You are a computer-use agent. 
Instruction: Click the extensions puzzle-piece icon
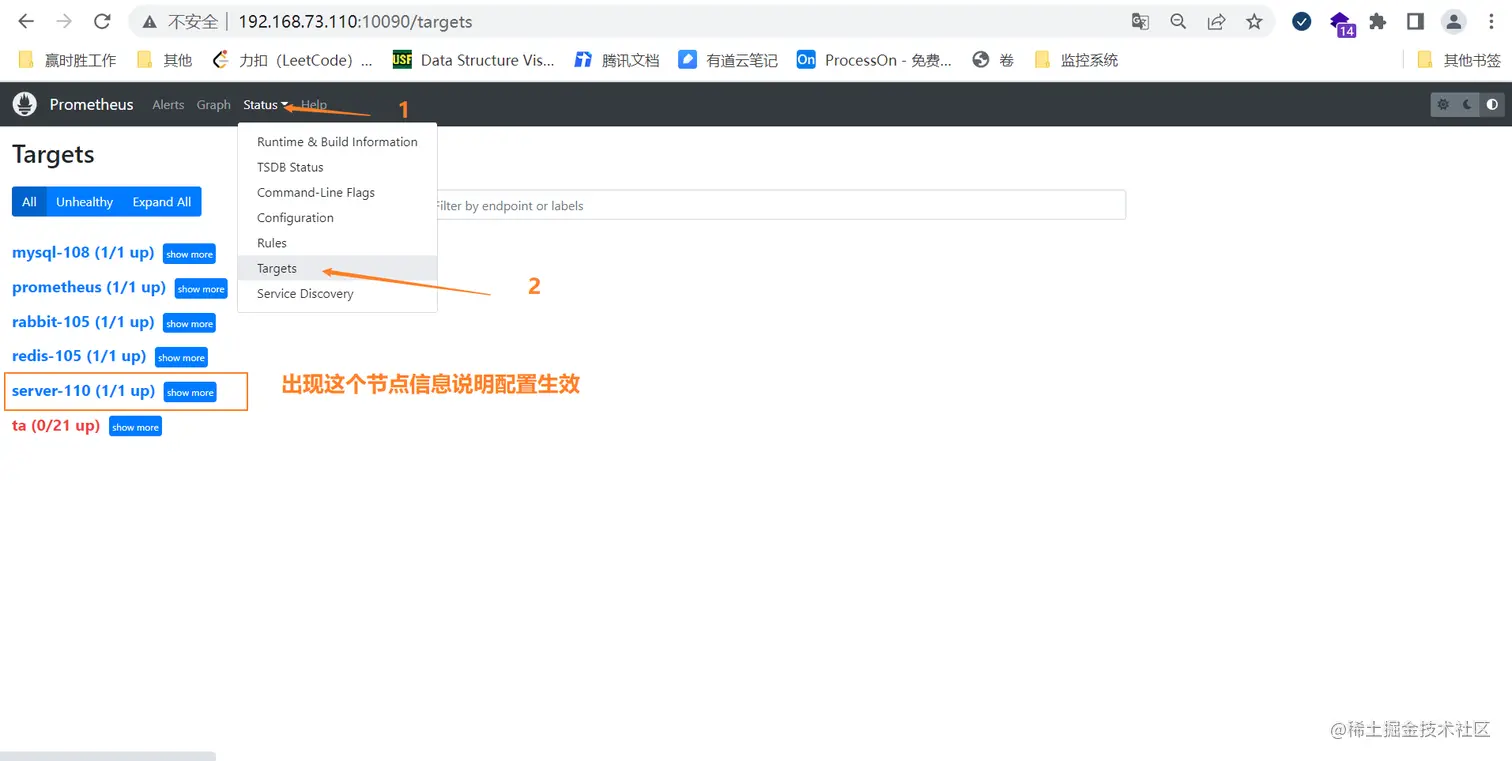1376,21
